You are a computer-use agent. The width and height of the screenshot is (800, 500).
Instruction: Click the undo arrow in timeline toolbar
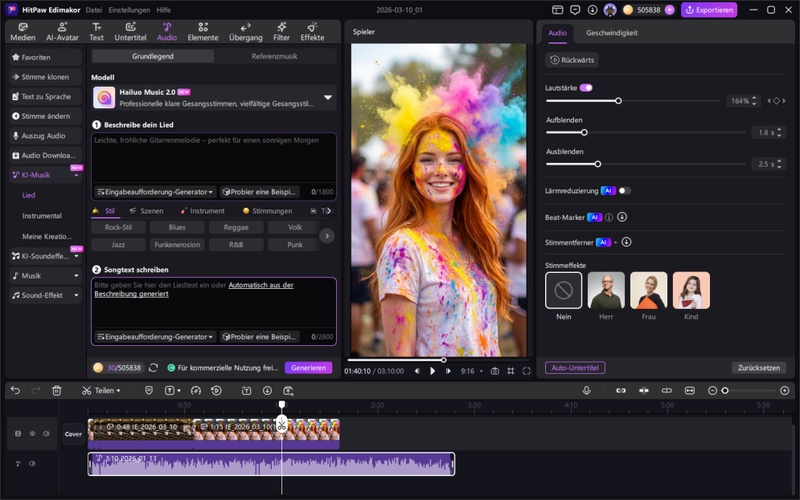coord(15,390)
